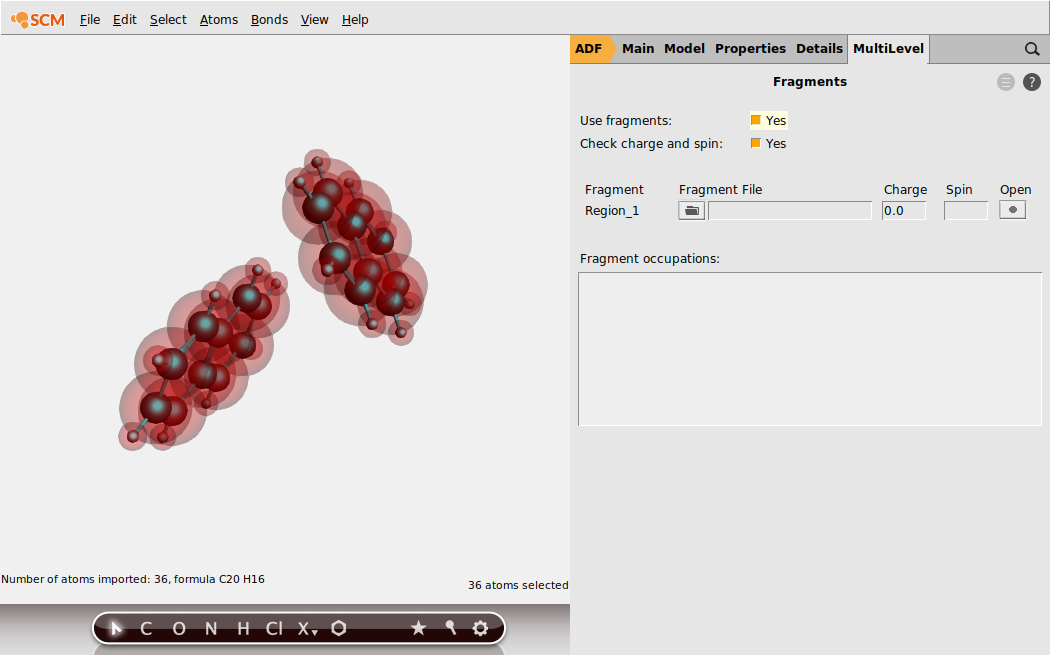This screenshot has width=1050, height=655.
Task: Open the Atoms menu
Action: coord(219,20)
